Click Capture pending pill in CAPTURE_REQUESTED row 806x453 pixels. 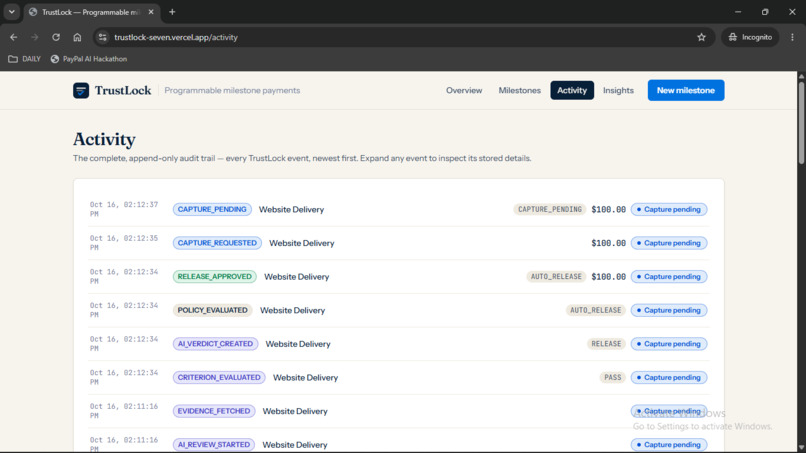669,243
